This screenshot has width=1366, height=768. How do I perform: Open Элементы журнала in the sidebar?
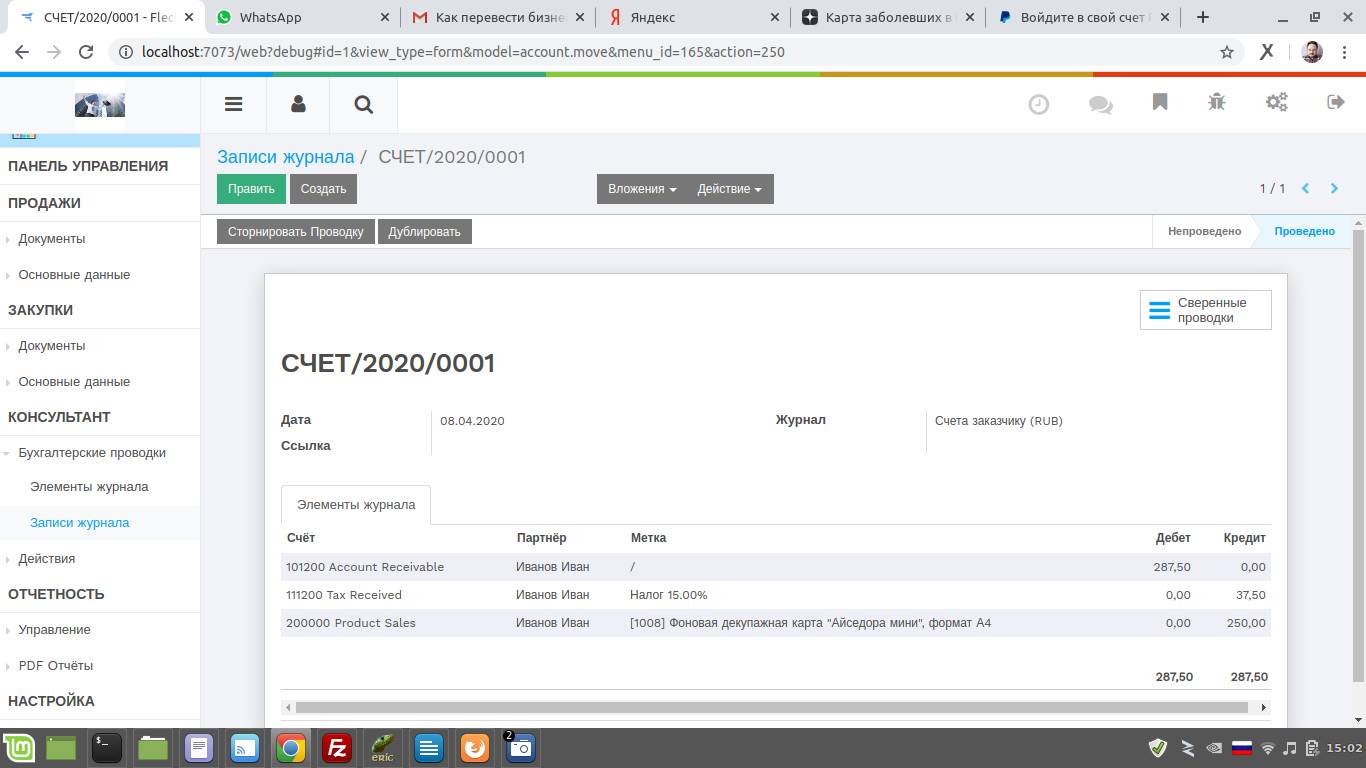[x=89, y=487]
